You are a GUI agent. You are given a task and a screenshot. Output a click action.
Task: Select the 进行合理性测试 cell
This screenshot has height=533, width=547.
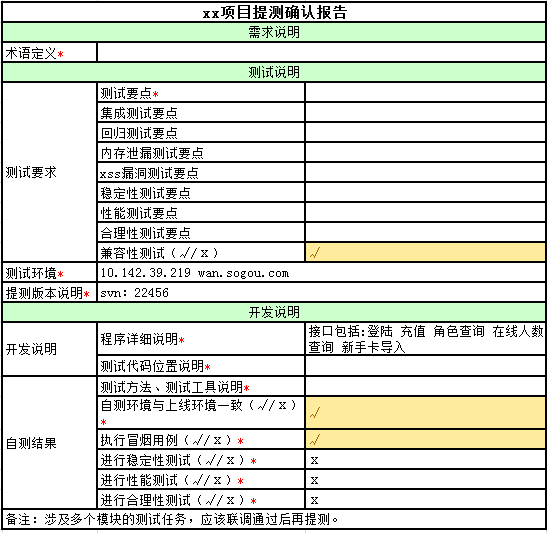[201, 499]
